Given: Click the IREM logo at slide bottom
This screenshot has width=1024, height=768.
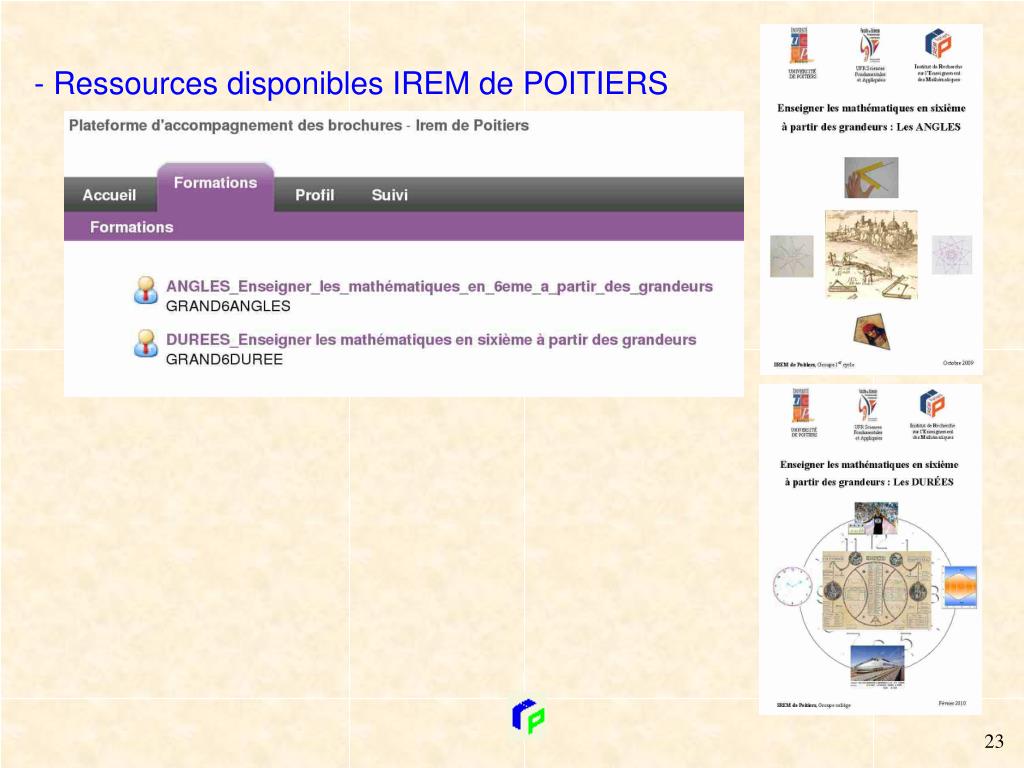Looking at the screenshot, I should point(528,716).
